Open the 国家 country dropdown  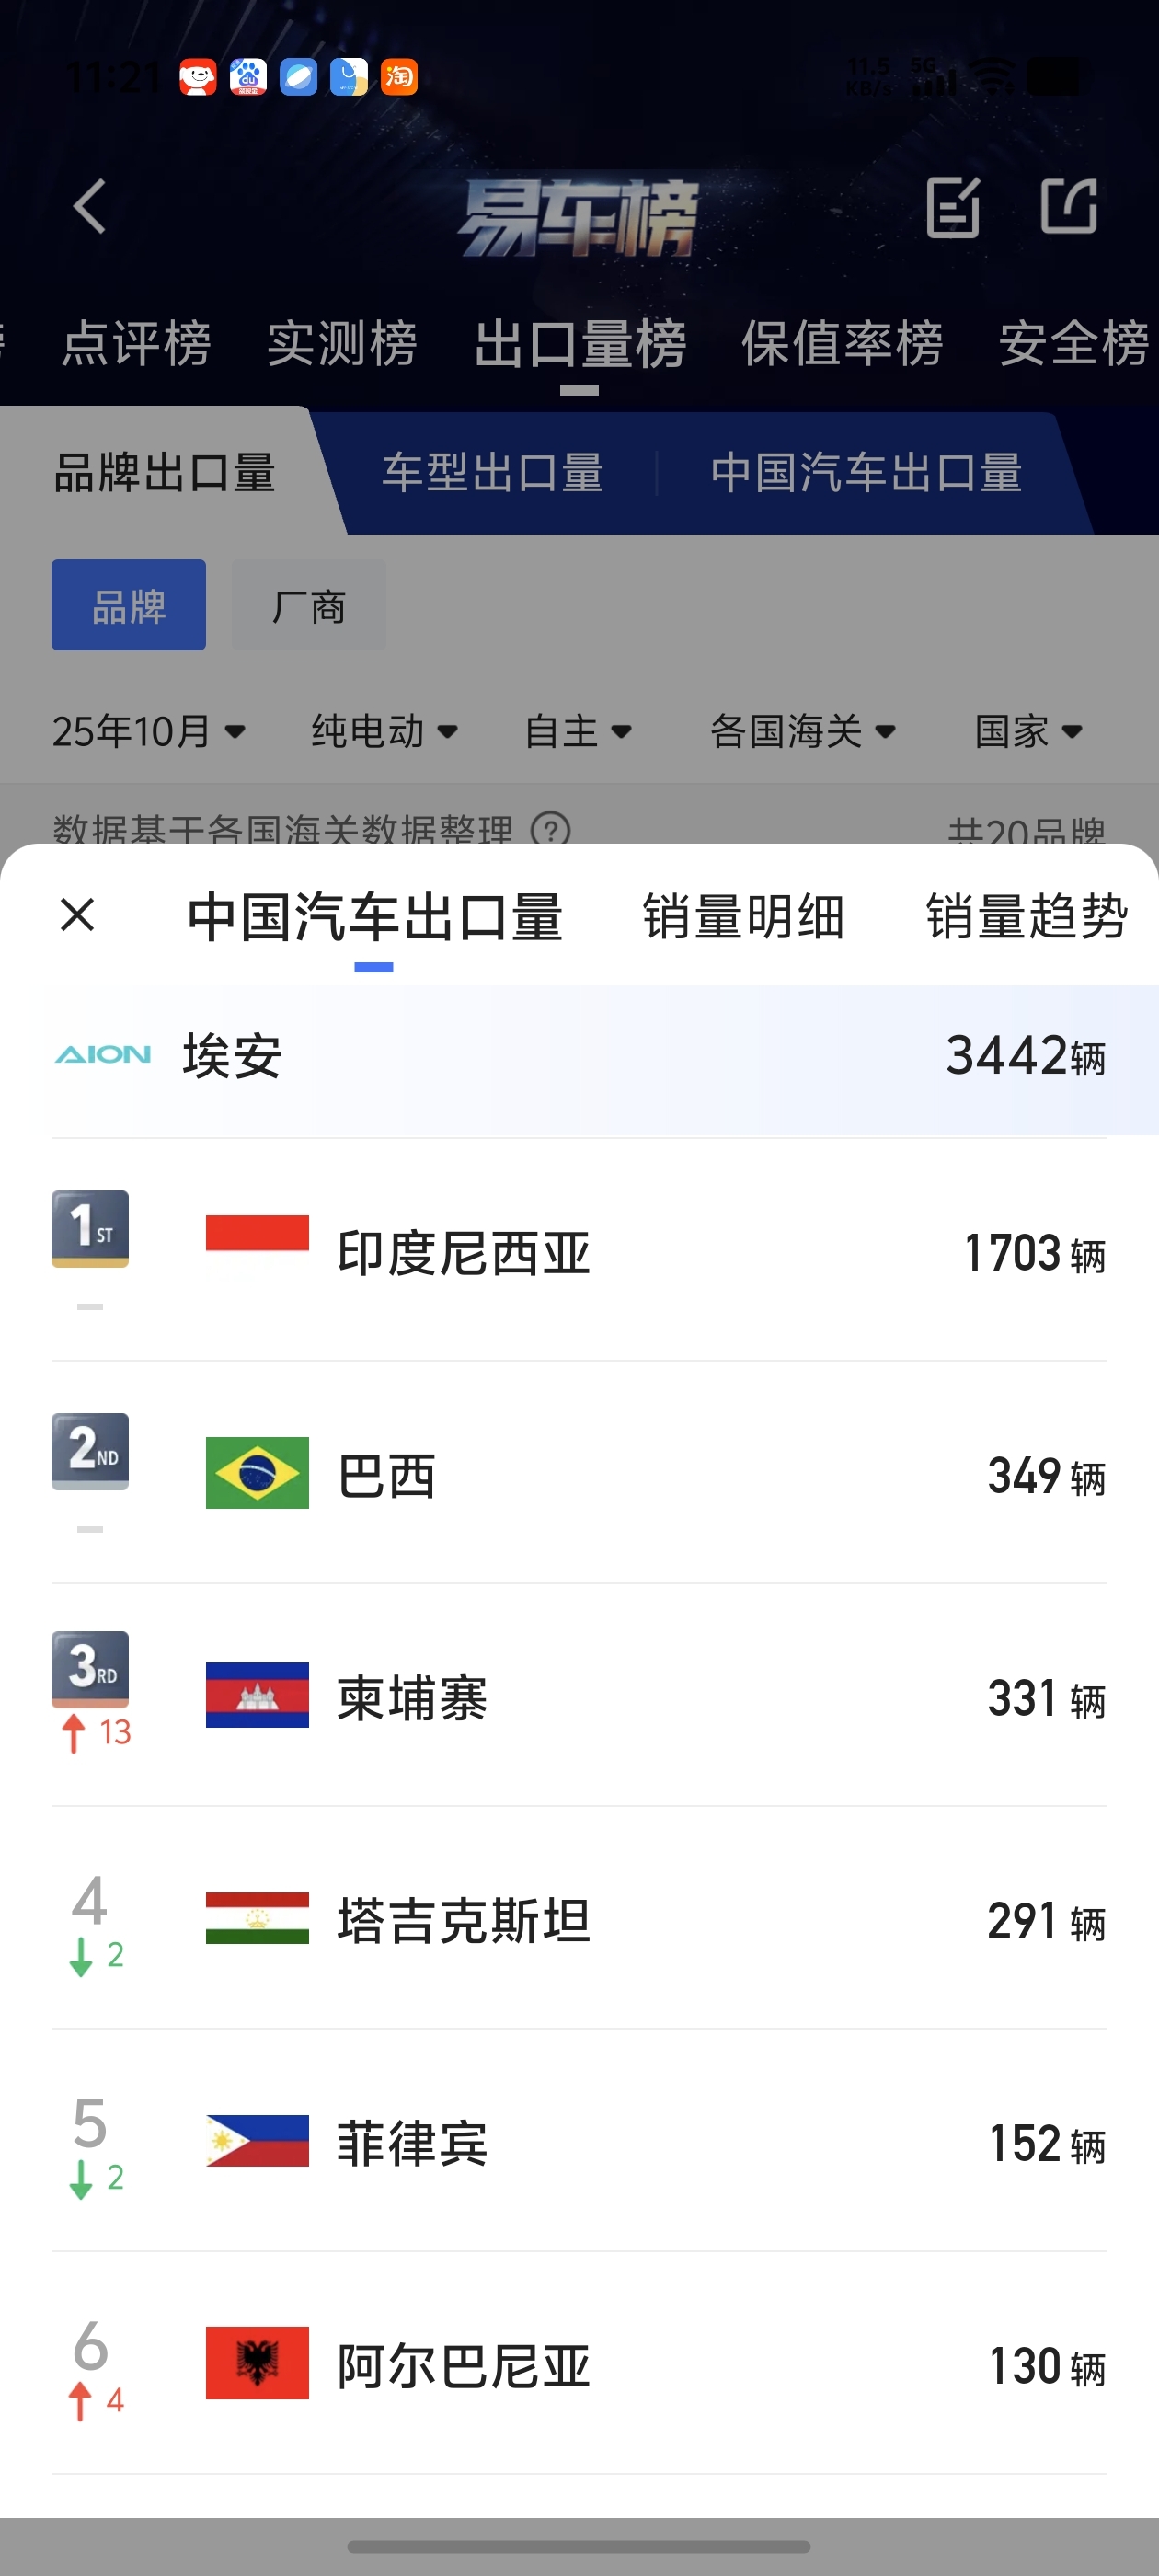click(1029, 731)
